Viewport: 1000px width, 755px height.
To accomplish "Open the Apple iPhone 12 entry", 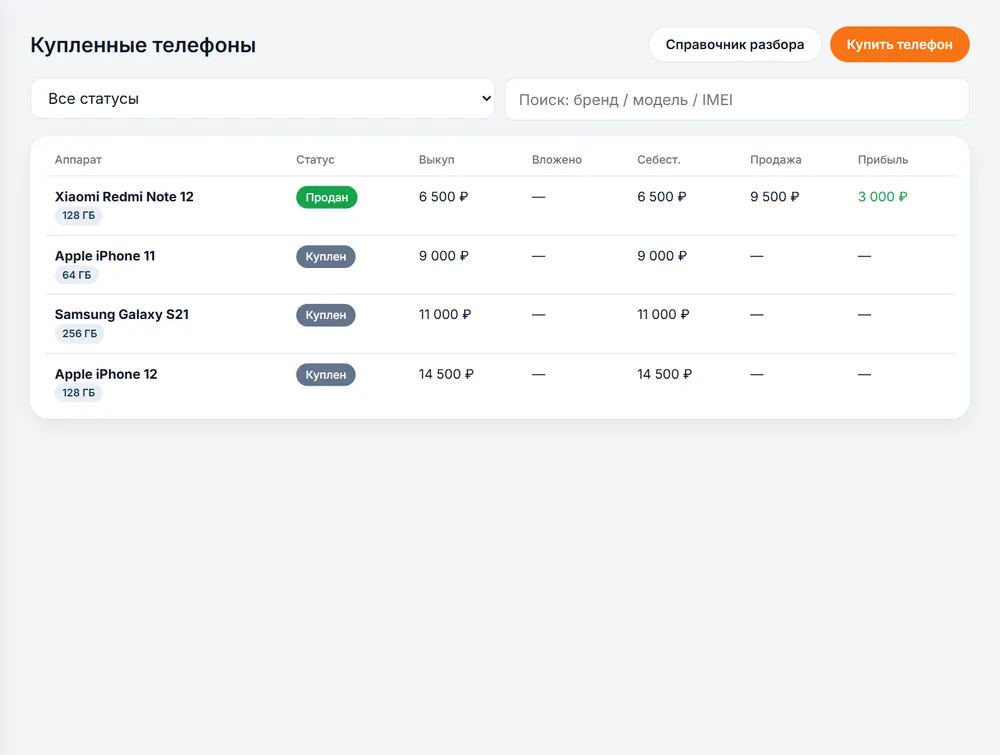I will 106,374.
